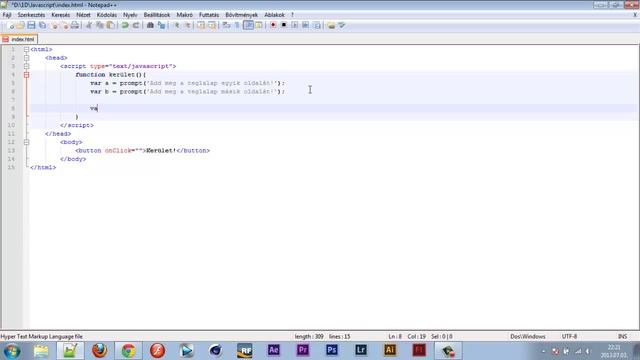The image size is (640, 360).
Task: Open Adobe Photoshop from the taskbar
Action: tap(331, 351)
